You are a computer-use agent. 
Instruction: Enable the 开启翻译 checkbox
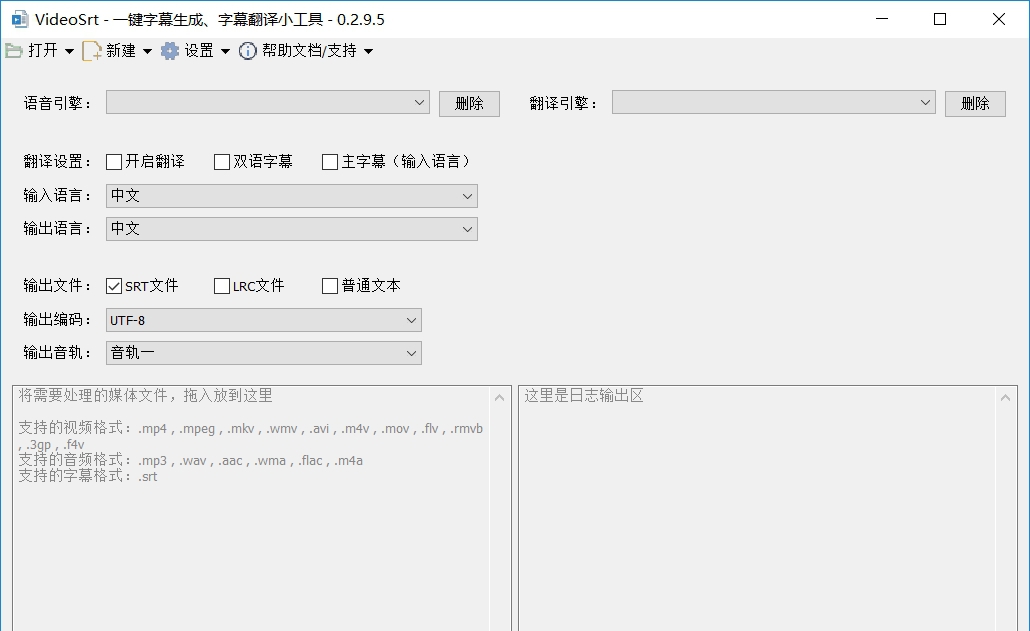[113, 161]
